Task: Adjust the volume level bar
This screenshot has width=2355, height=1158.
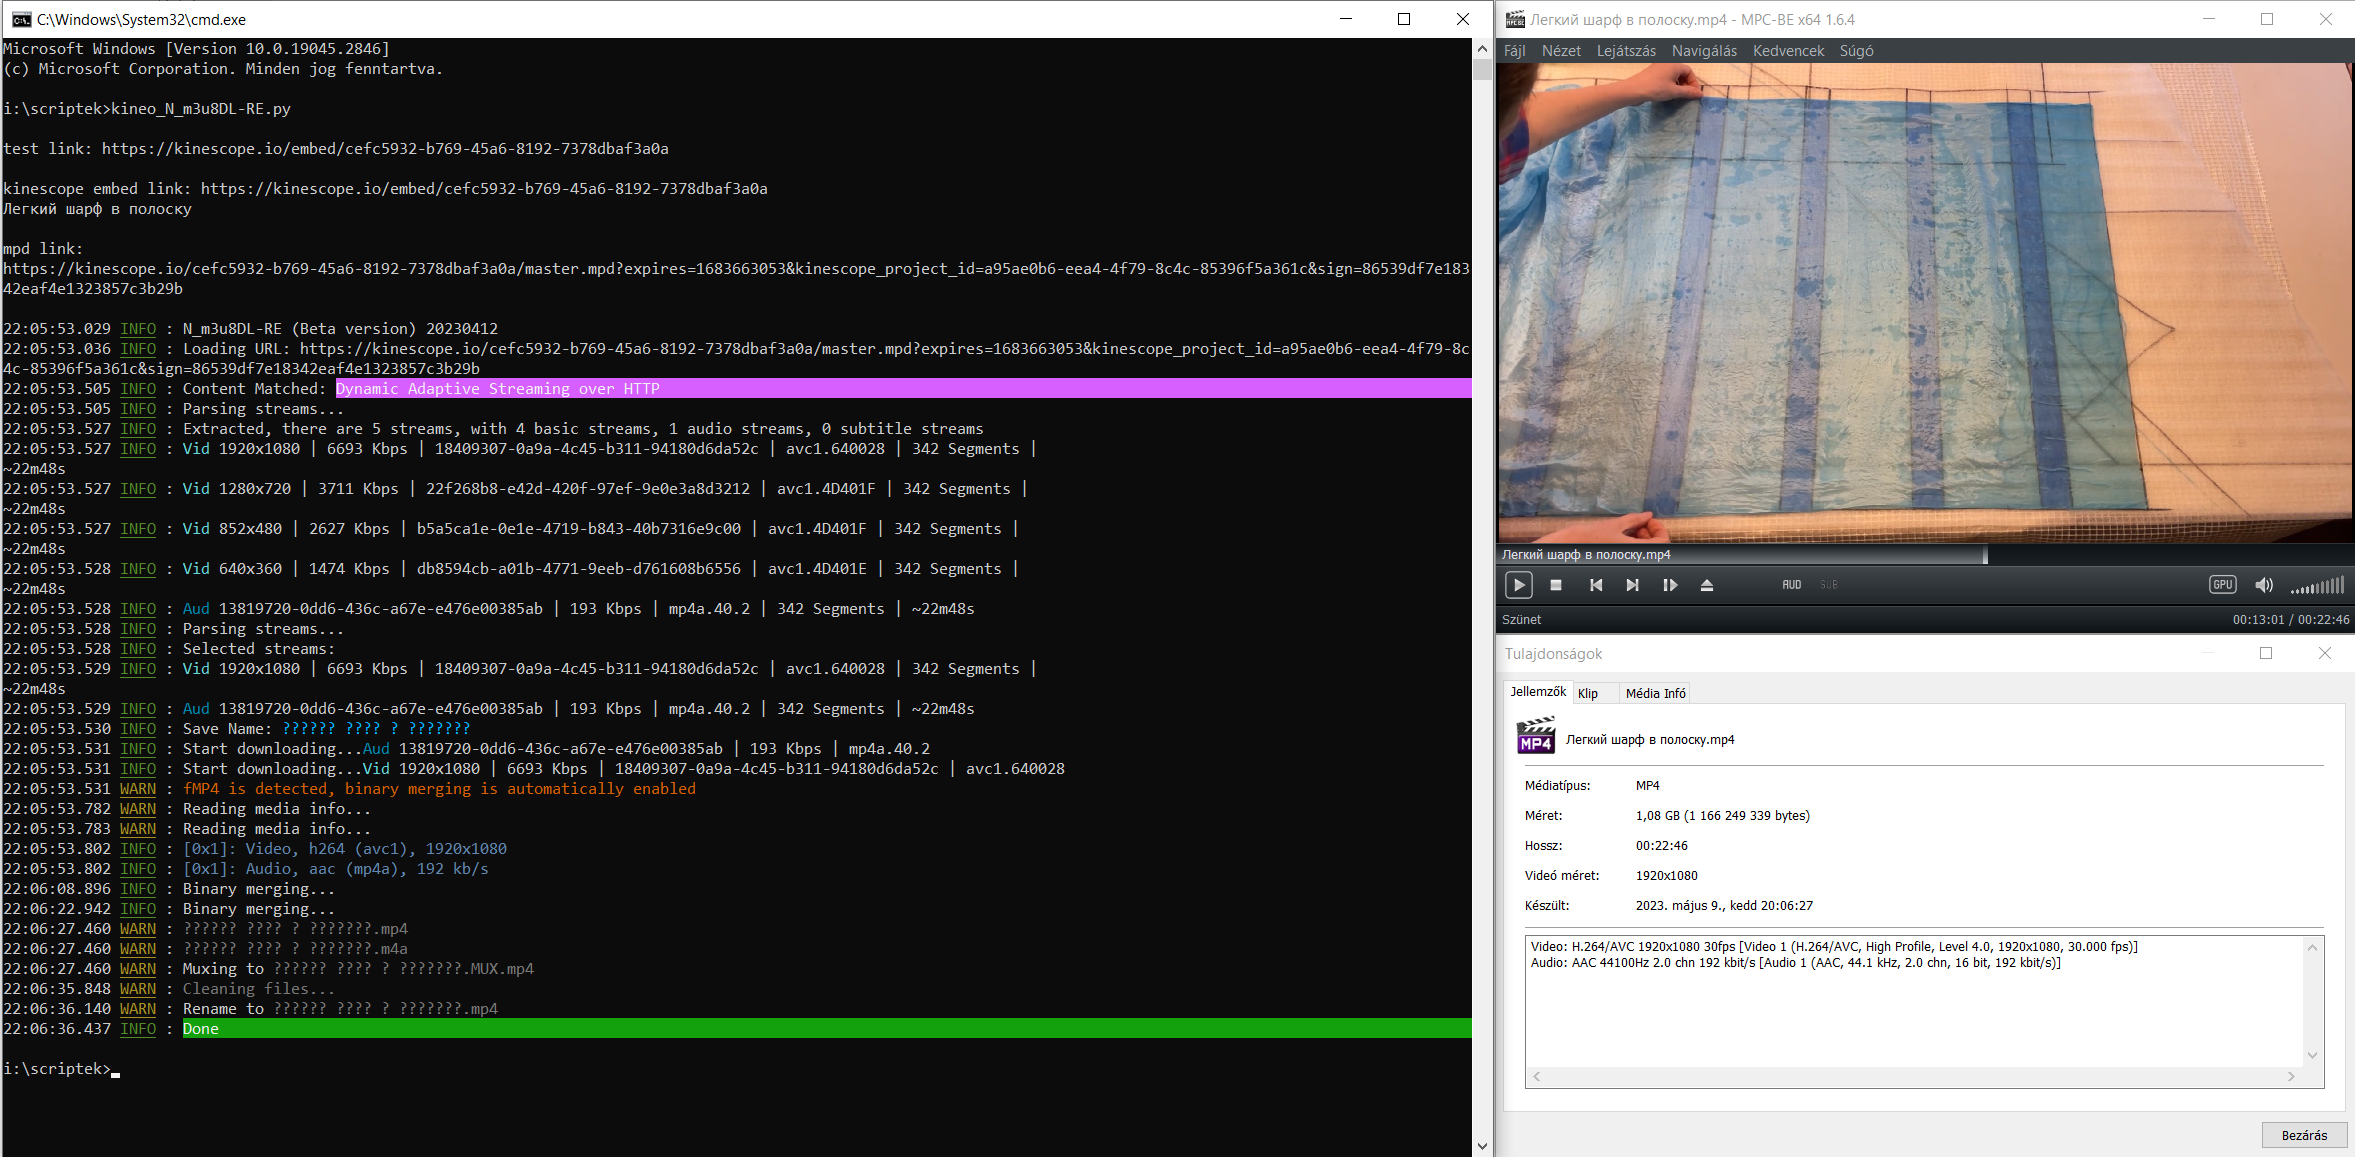Action: [x=2317, y=586]
